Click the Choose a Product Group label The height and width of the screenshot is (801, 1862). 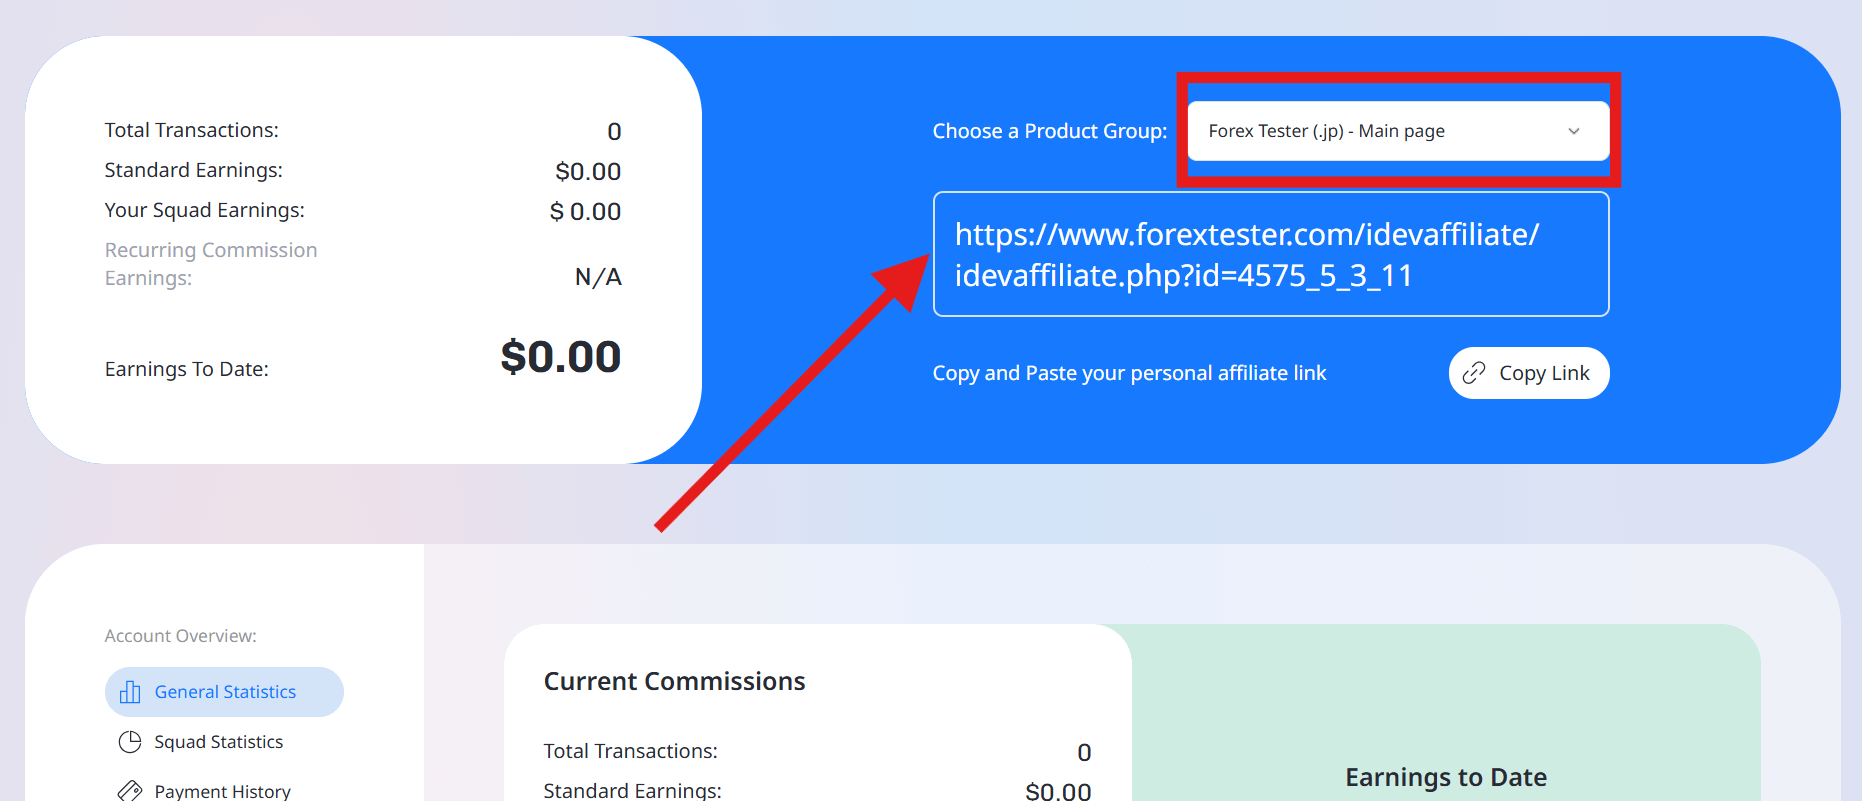tap(1049, 131)
